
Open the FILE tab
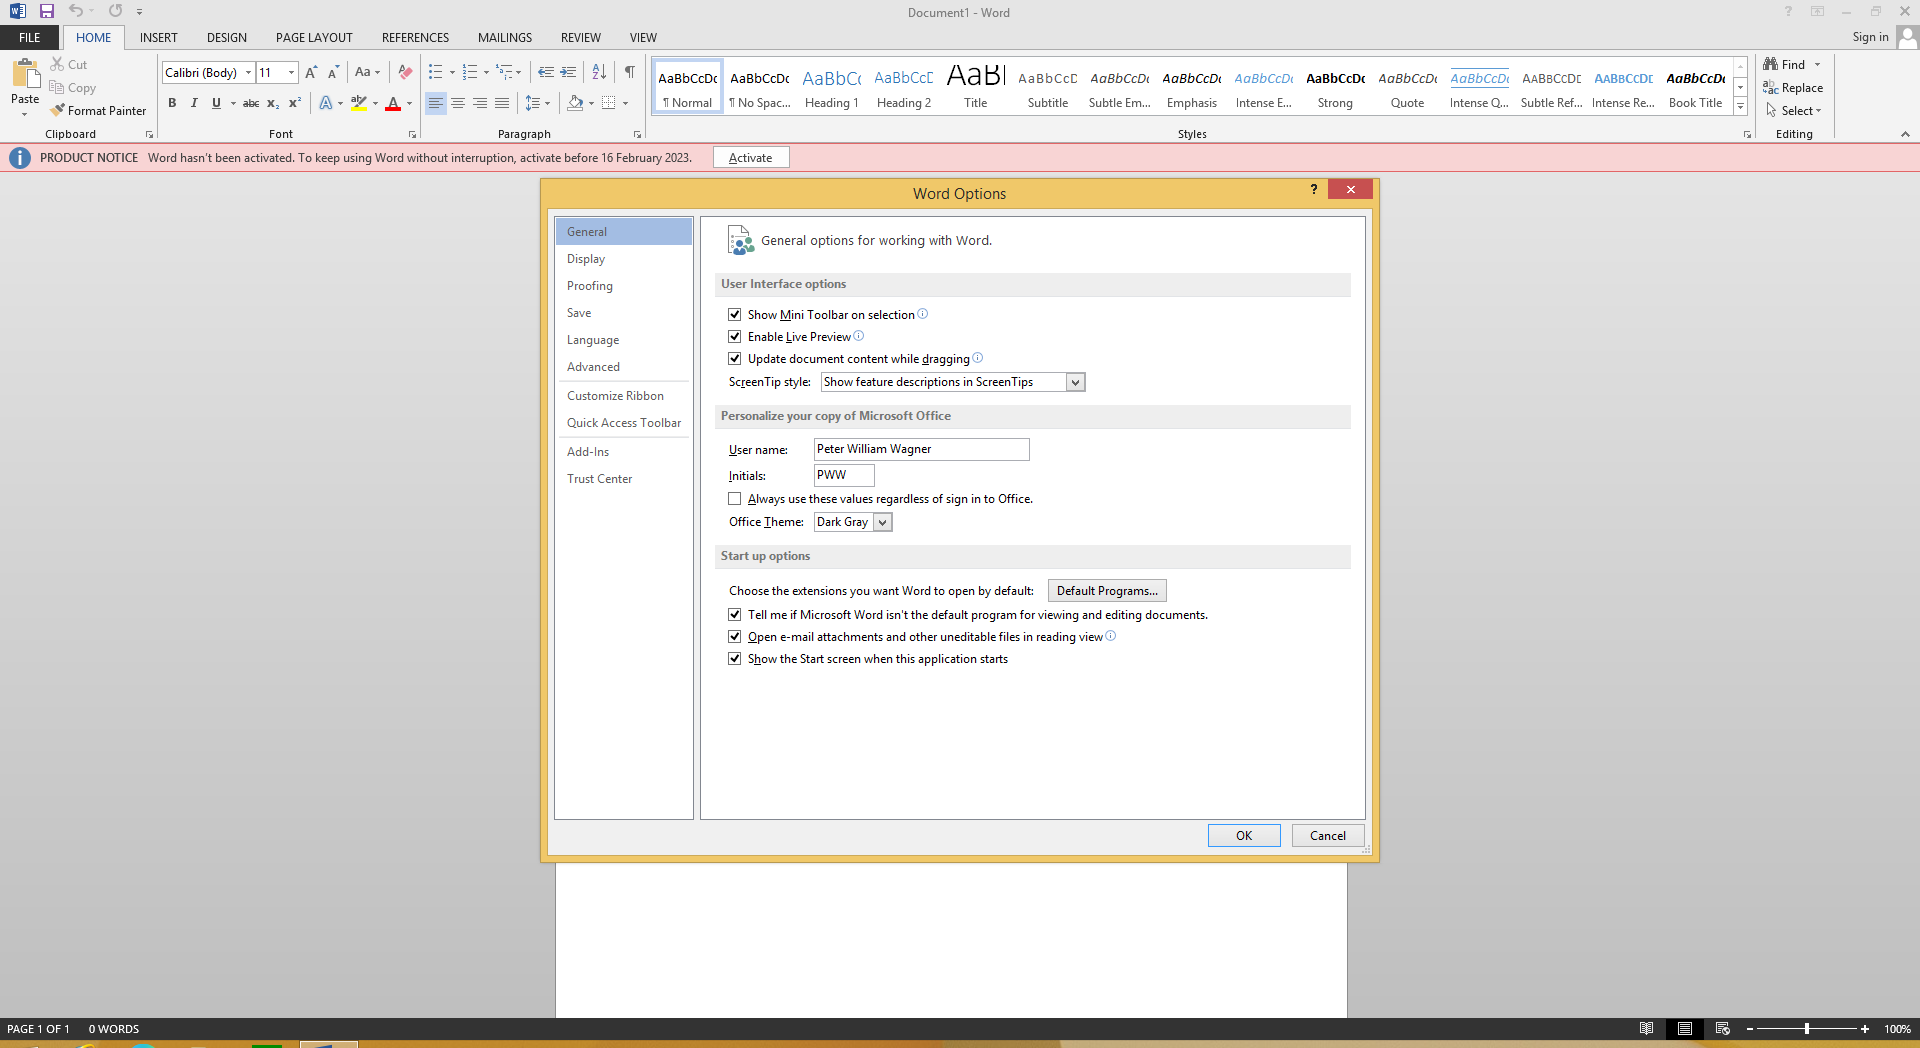(x=30, y=37)
